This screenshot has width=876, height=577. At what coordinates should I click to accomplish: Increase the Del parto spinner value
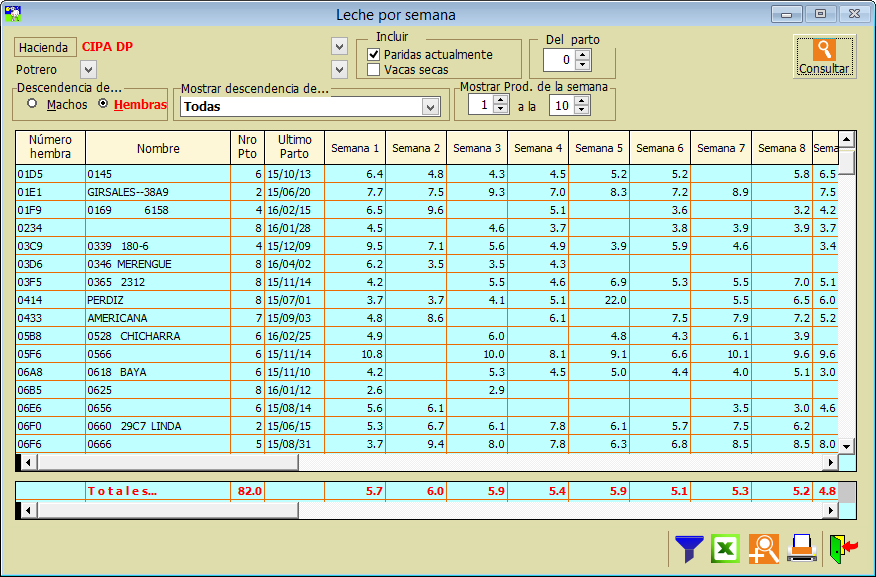tap(583, 55)
